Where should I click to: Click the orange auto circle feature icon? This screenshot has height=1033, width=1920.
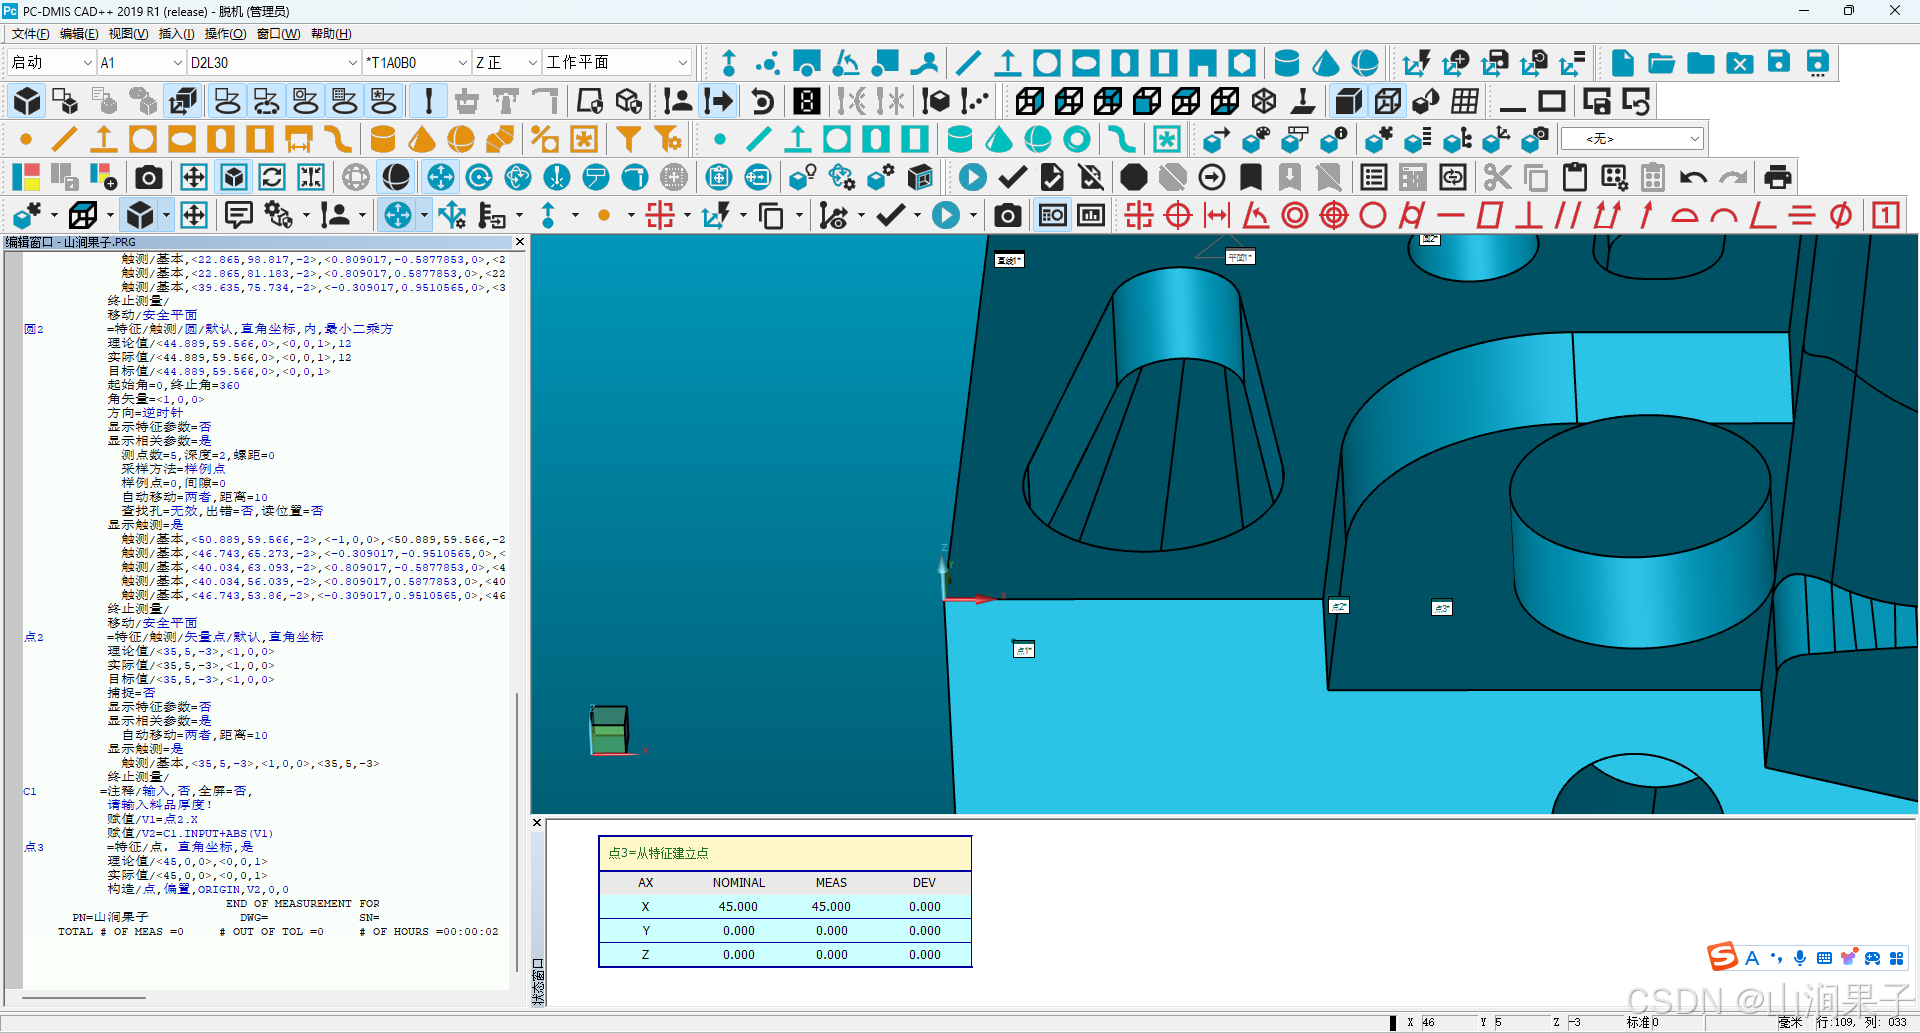[143, 139]
